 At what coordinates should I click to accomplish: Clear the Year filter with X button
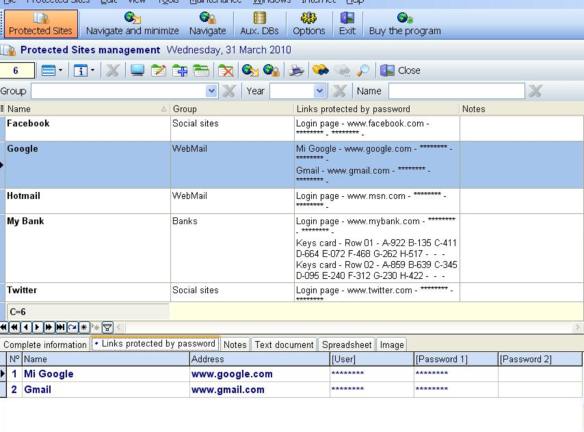[339, 91]
